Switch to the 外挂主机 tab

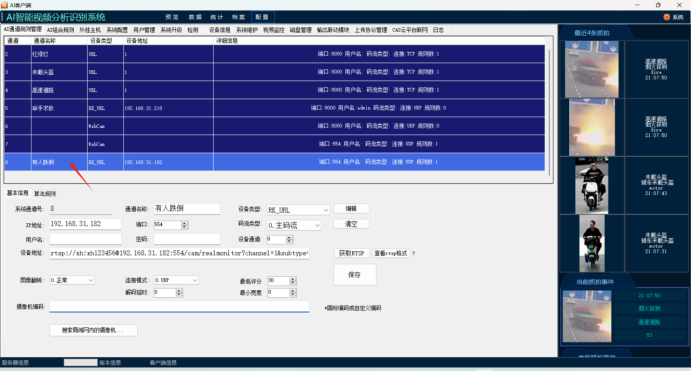(90, 30)
